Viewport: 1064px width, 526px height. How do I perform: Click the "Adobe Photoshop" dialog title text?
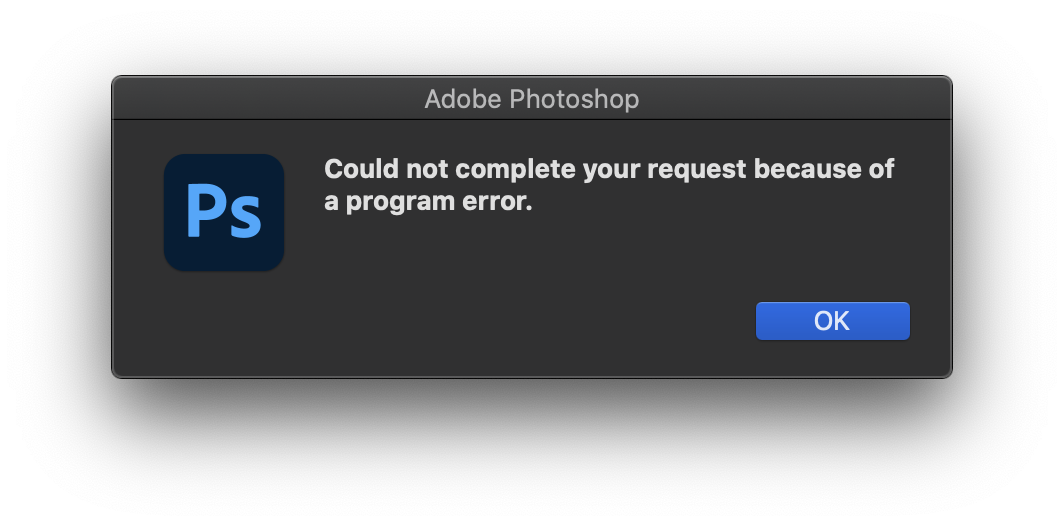coord(531,99)
